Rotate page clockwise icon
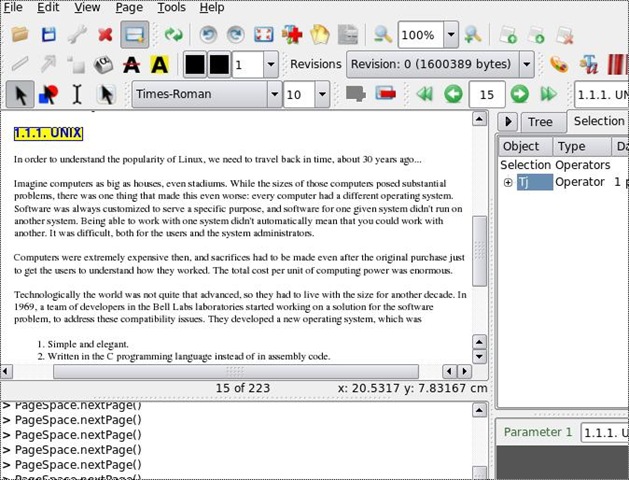Image resolution: width=629 pixels, height=480 pixels. (x=235, y=35)
